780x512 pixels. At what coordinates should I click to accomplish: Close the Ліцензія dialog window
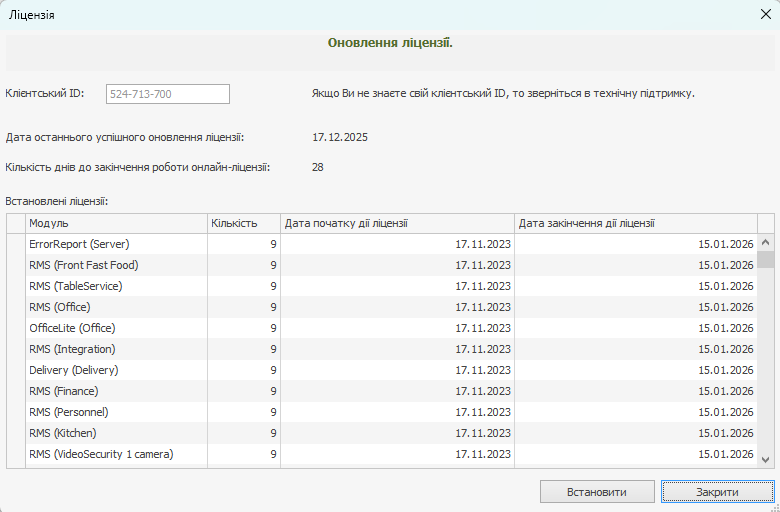765,15
